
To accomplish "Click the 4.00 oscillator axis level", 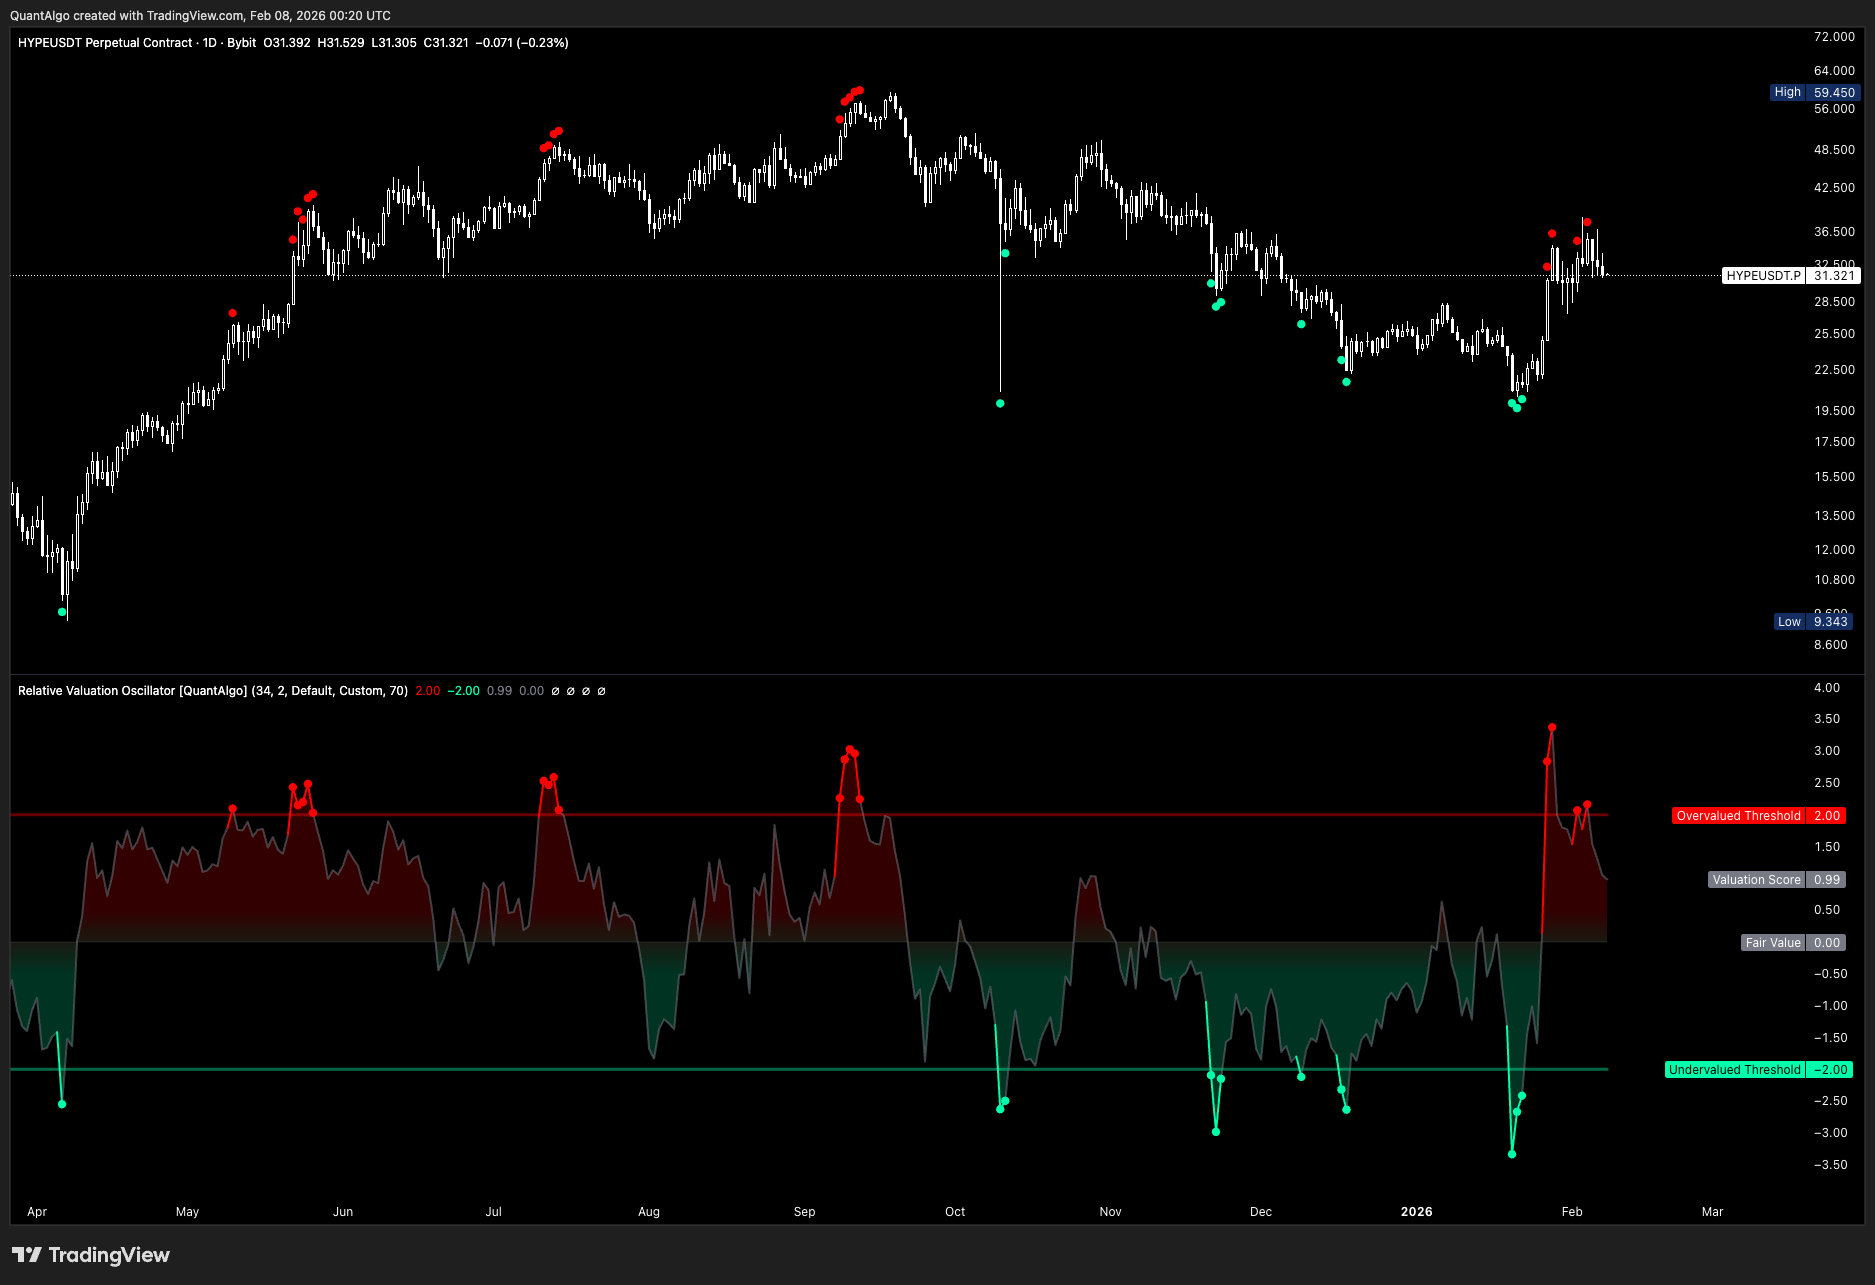I will pyautogui.click(x=1827, y=688).
